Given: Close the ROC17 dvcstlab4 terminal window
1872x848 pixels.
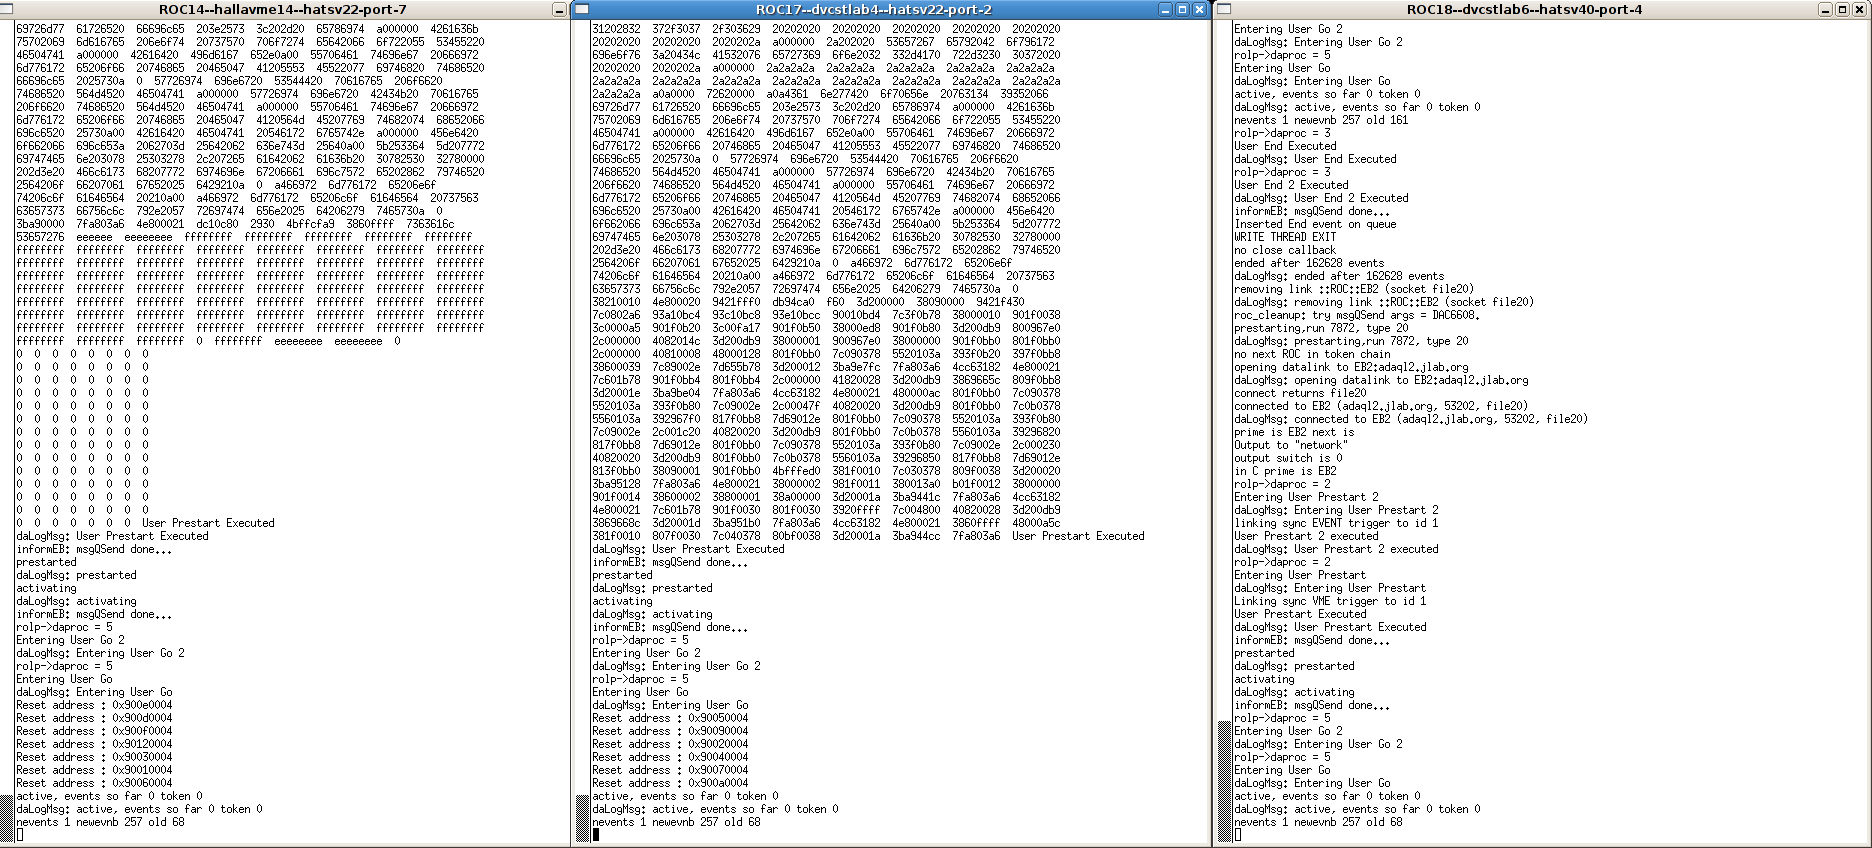Looking at the screenshot, I should [x=1199, y=9].
